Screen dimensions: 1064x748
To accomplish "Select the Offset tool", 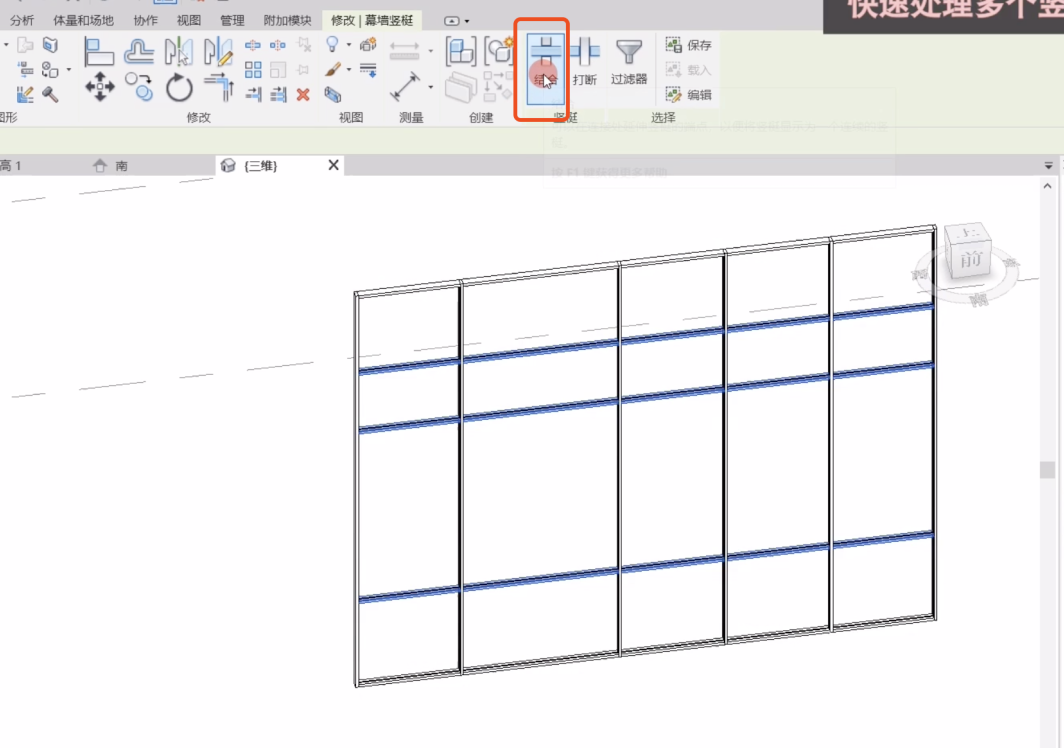I will (x=139, y=52).
